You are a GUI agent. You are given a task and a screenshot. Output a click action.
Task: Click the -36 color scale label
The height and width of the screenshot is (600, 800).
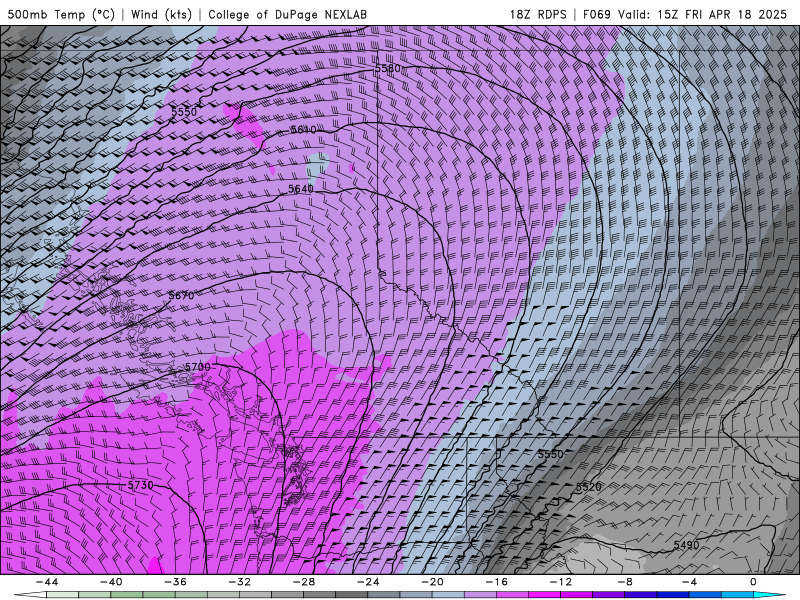tap(175, 582)
